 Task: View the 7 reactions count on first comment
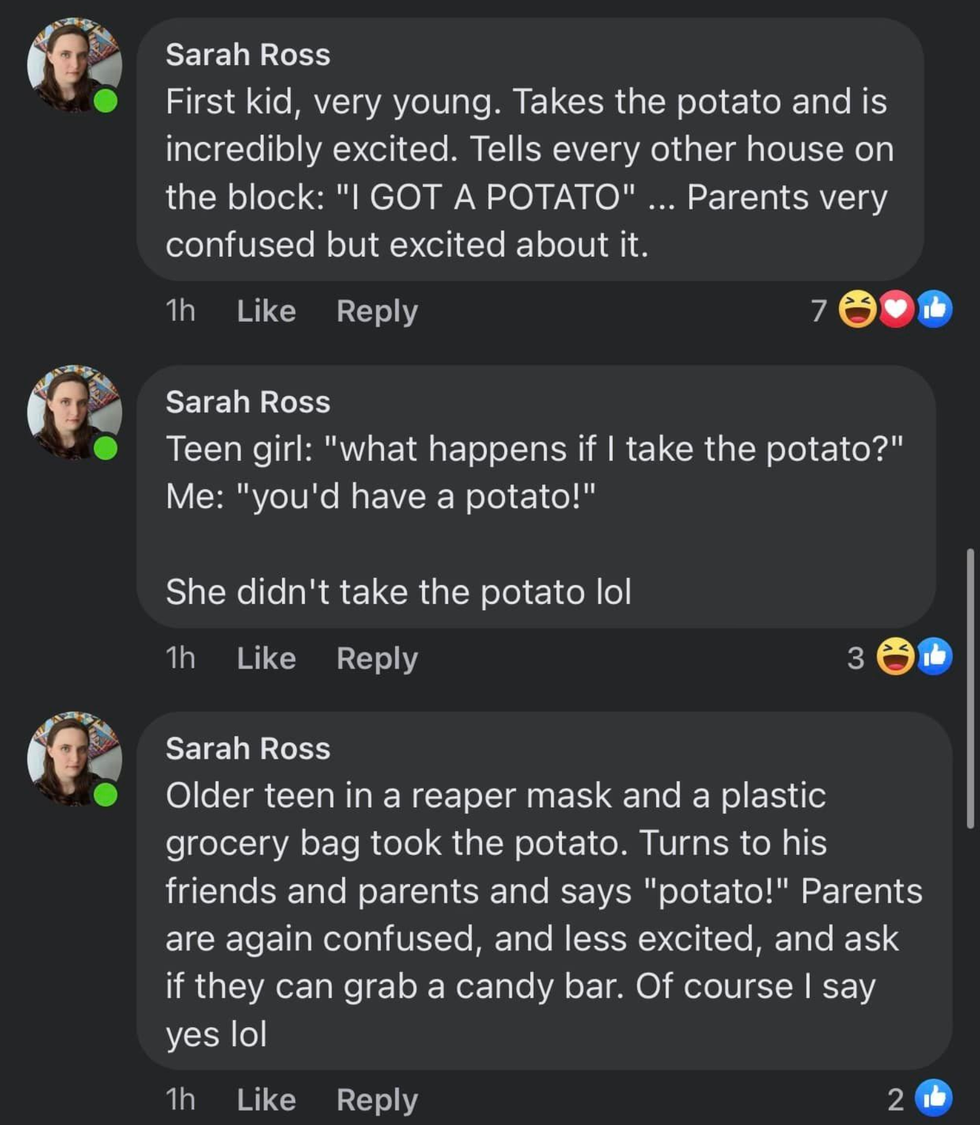[x=818, y=312]
